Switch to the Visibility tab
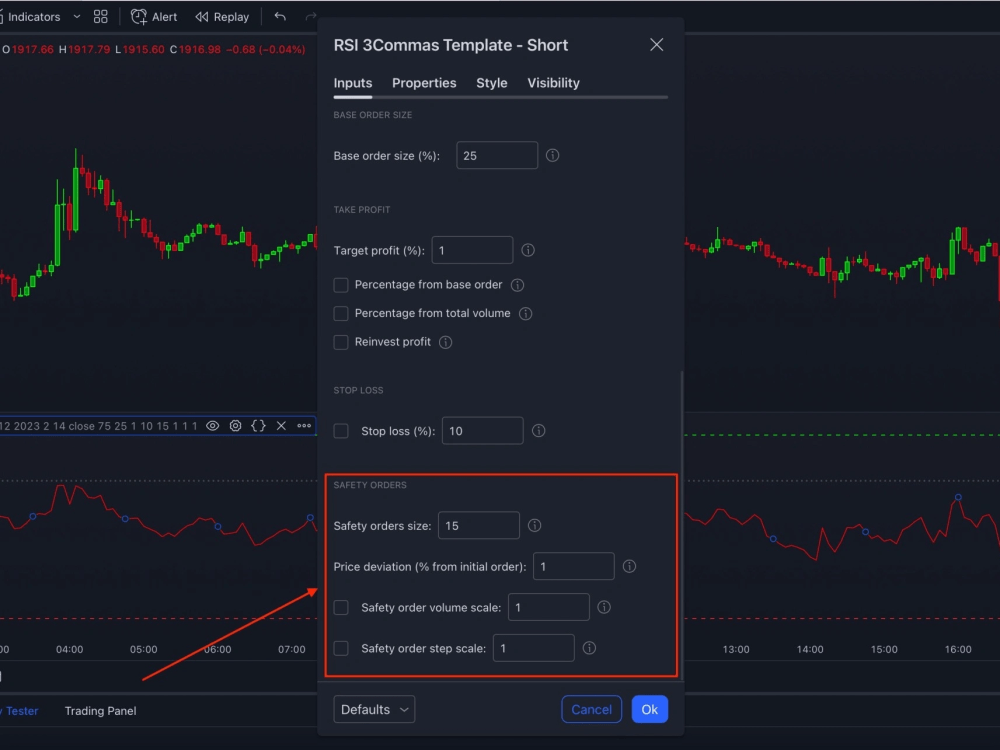Viewport: 1000px width, 750px height. pos(554,83)
